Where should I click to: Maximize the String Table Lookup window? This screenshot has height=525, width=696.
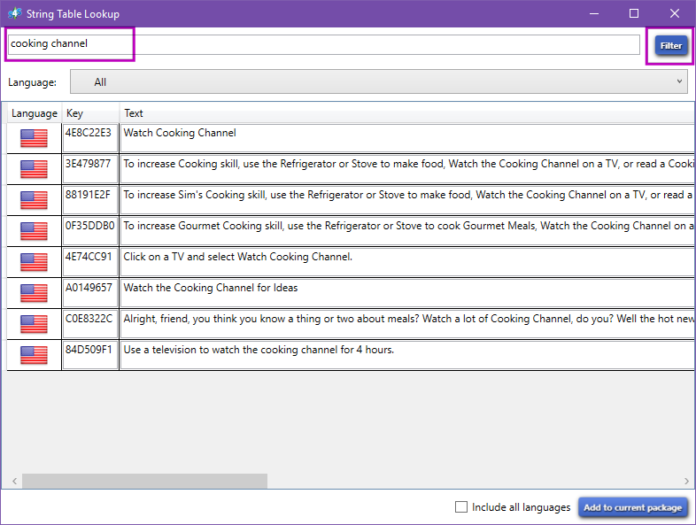tap(633, 13)
